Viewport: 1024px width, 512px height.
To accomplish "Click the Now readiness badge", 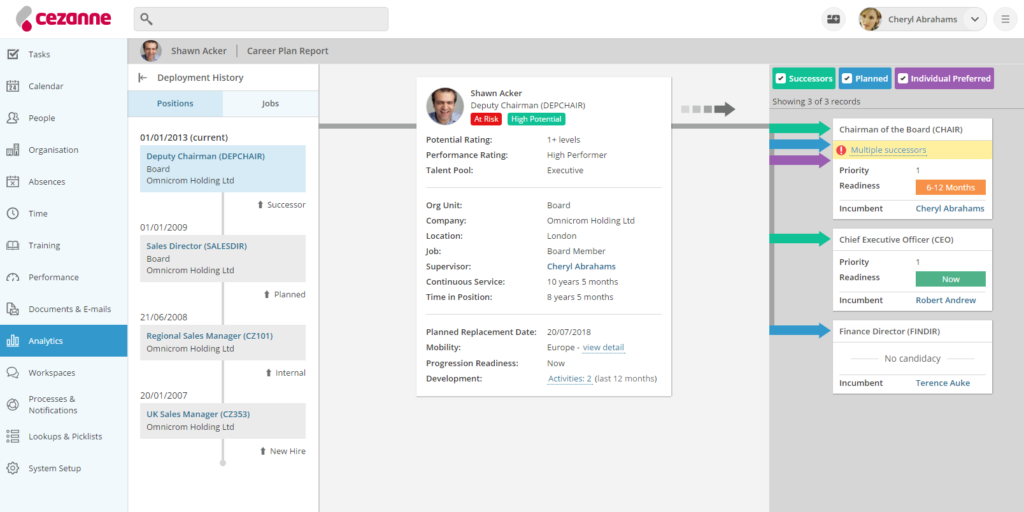I will click(x=950, y=279).
